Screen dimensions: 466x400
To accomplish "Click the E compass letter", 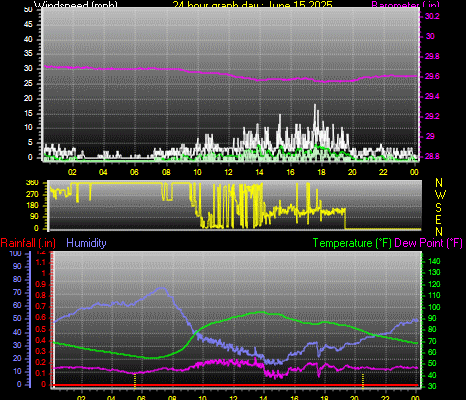I will pos(439,220).
